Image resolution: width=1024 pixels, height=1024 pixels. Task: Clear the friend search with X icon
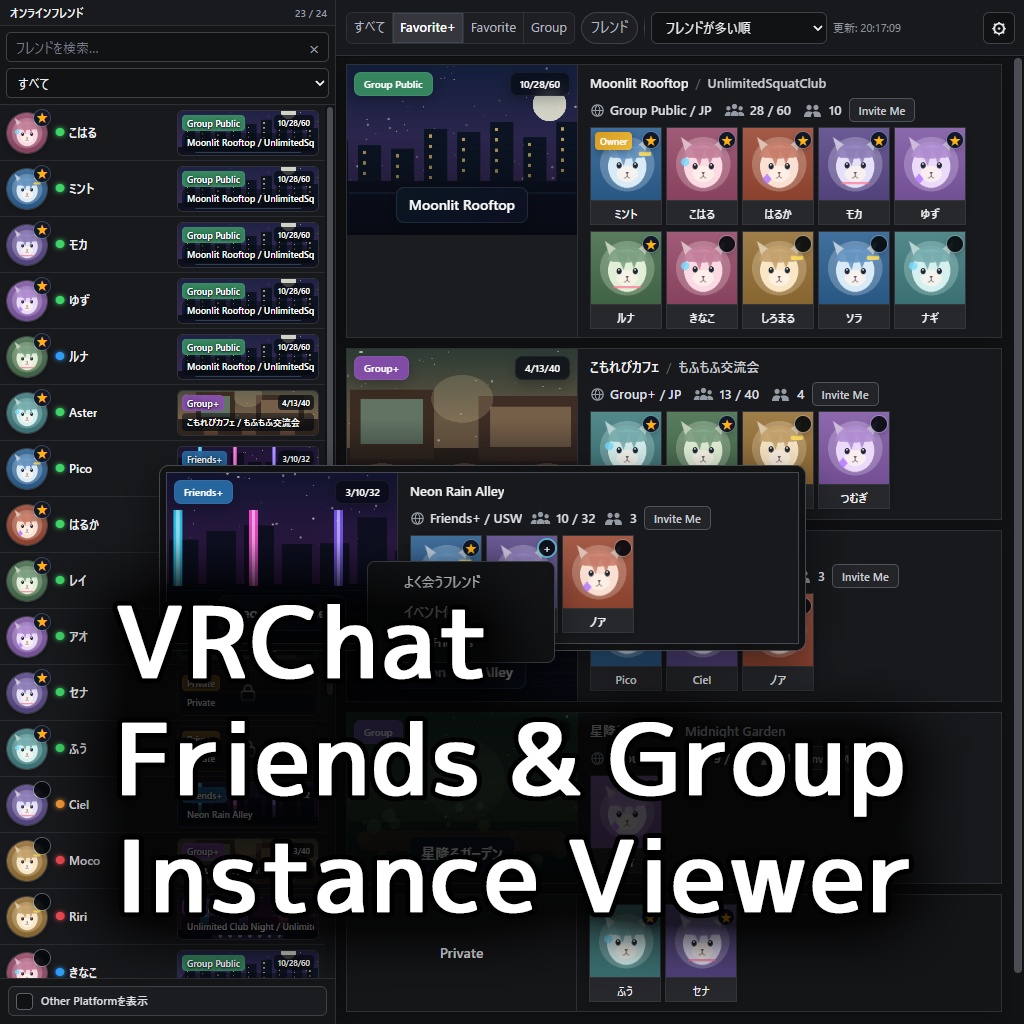click(x=314, y=49)
